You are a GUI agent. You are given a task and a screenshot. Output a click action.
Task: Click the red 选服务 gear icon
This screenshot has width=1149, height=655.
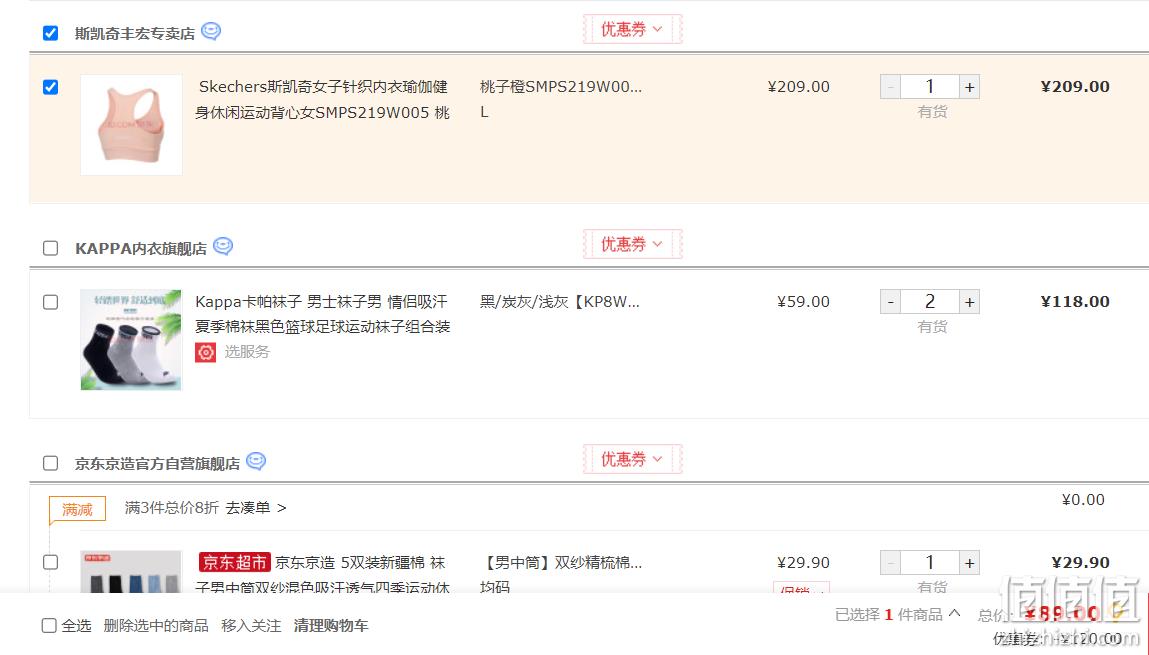click(x=205, y=352)
